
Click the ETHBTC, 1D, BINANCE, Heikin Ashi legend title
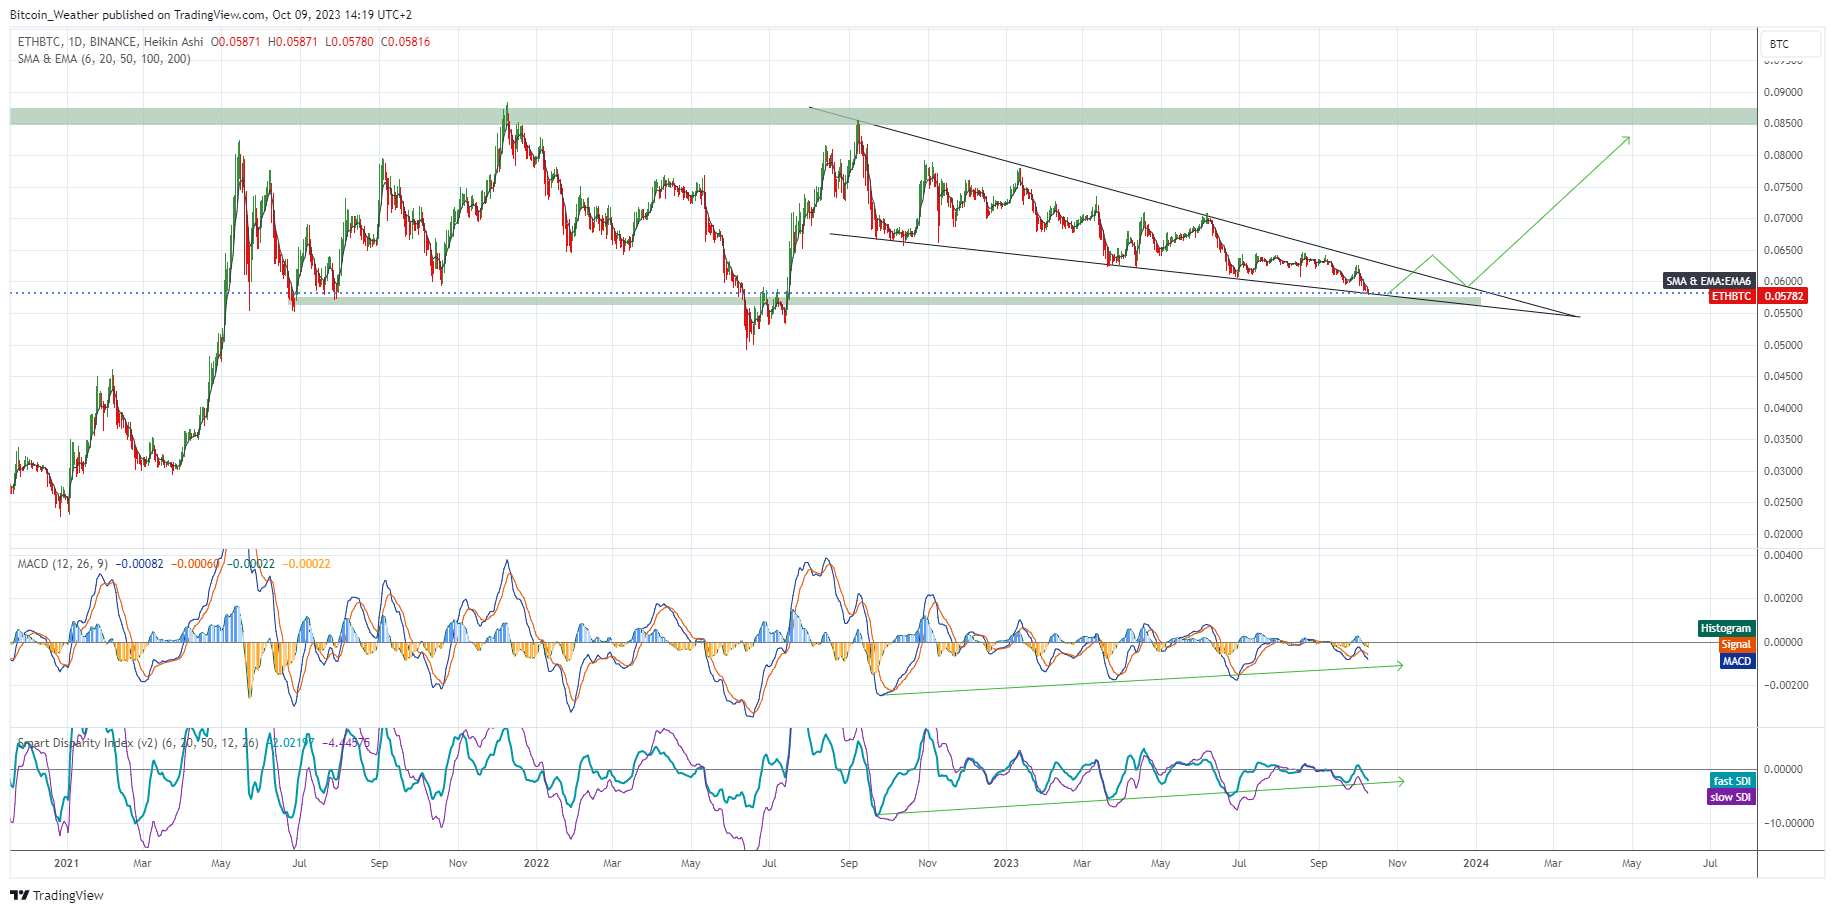(x=110, y=42)
